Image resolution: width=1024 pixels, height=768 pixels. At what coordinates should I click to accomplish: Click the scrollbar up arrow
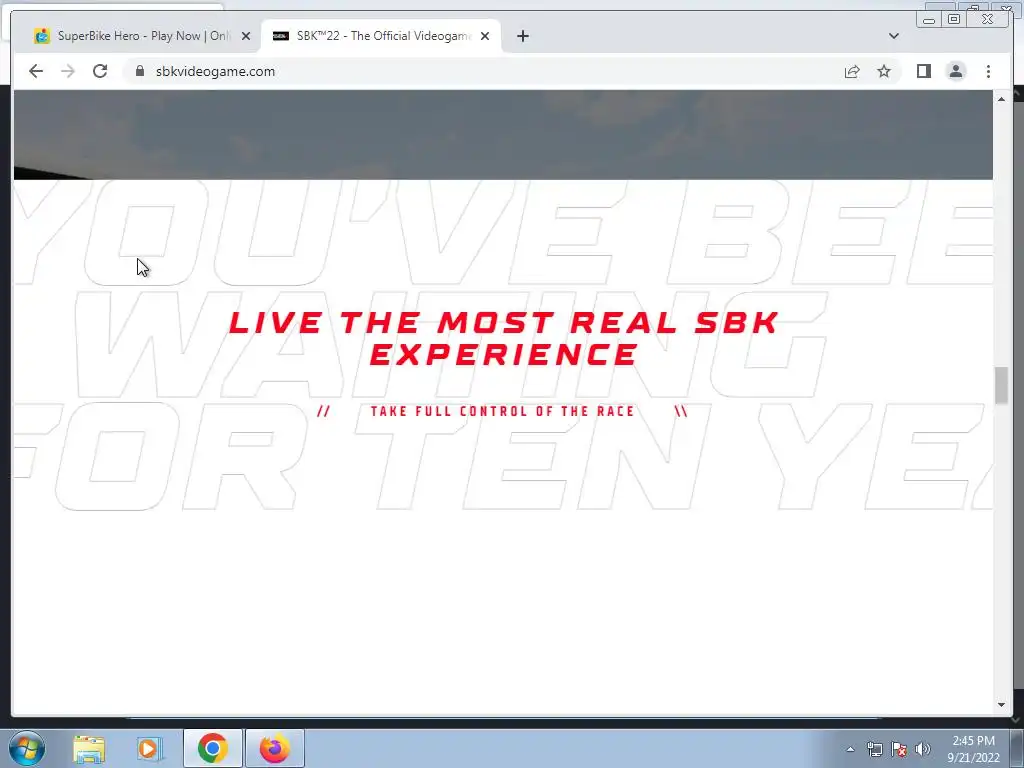pyautogui.click(x=1001, y=99)
